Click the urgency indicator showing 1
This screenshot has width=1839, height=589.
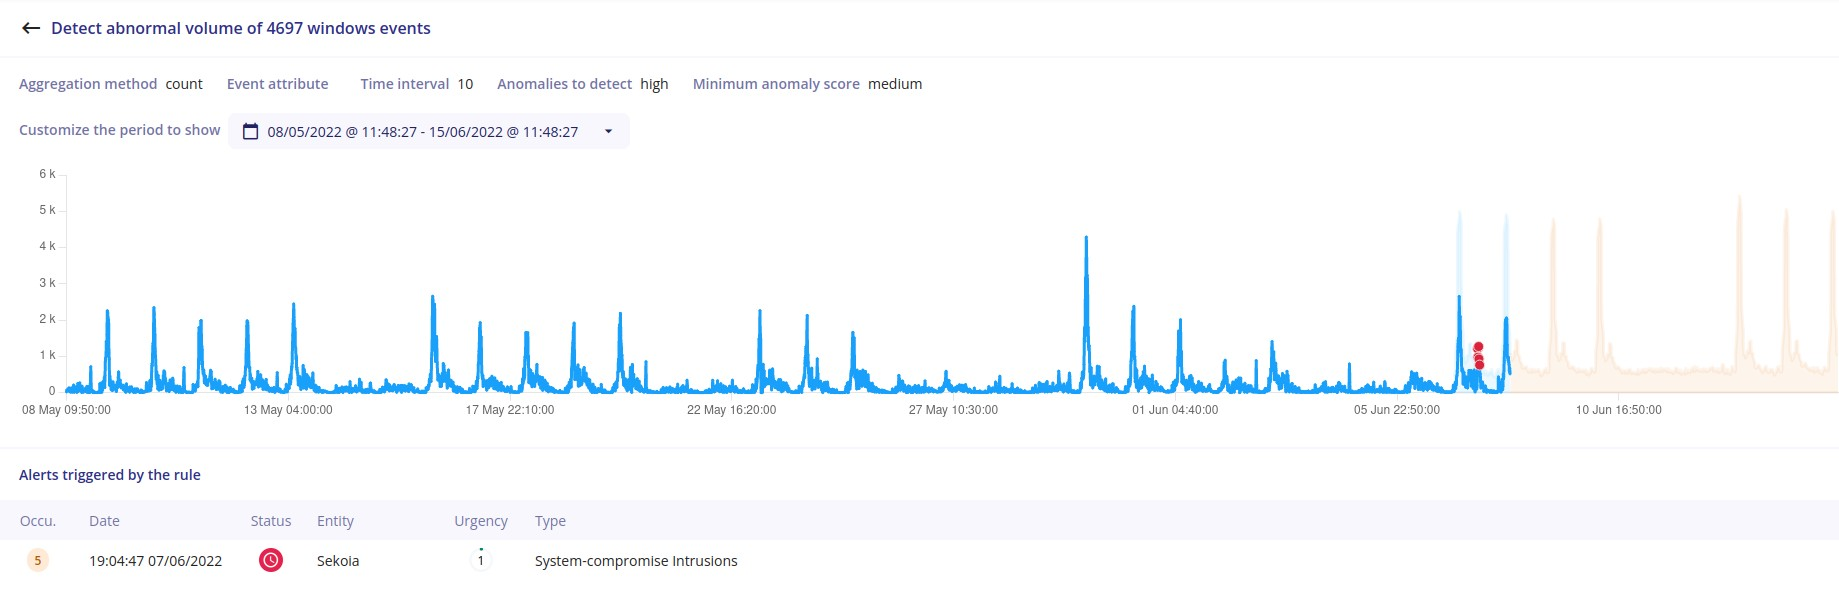click(481, 560)
